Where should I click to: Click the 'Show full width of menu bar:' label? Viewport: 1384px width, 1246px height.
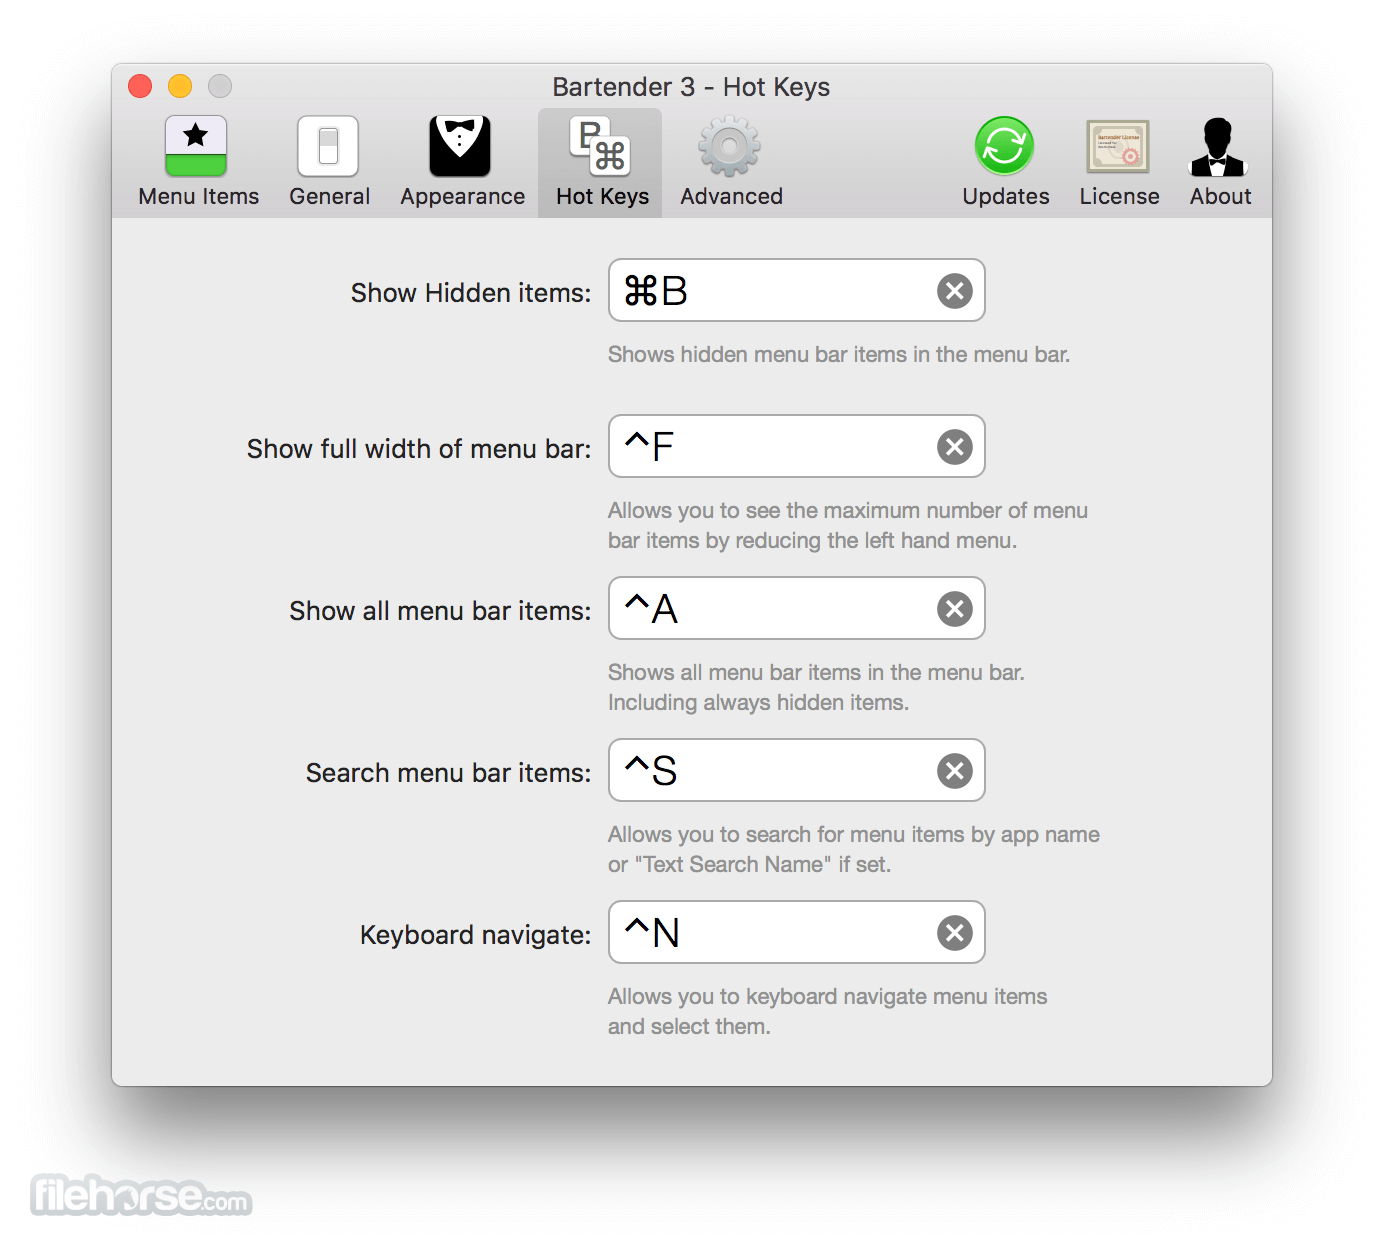[419, 449]
